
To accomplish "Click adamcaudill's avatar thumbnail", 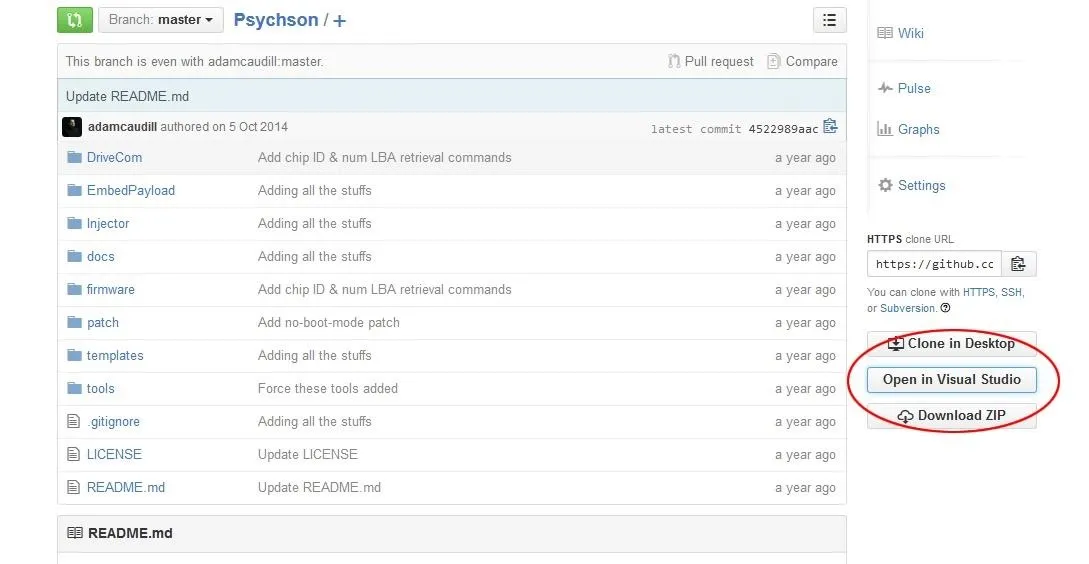I will click(72, 126).
